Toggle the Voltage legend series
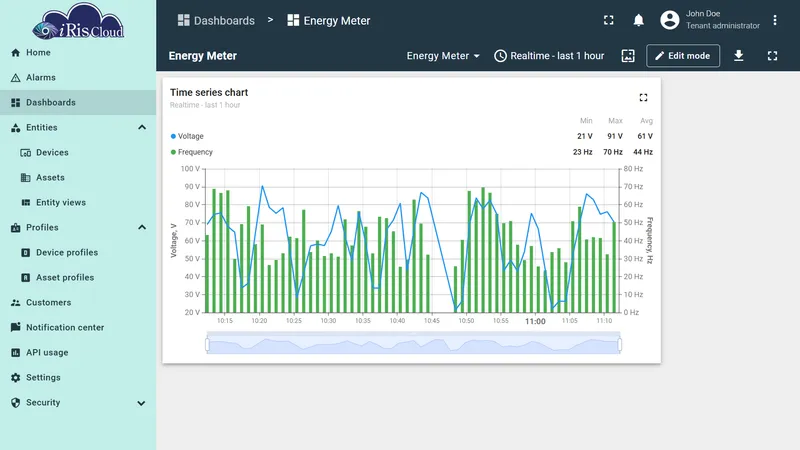The image size is (800, 450). pyautogui.click(x=187, y=136)
